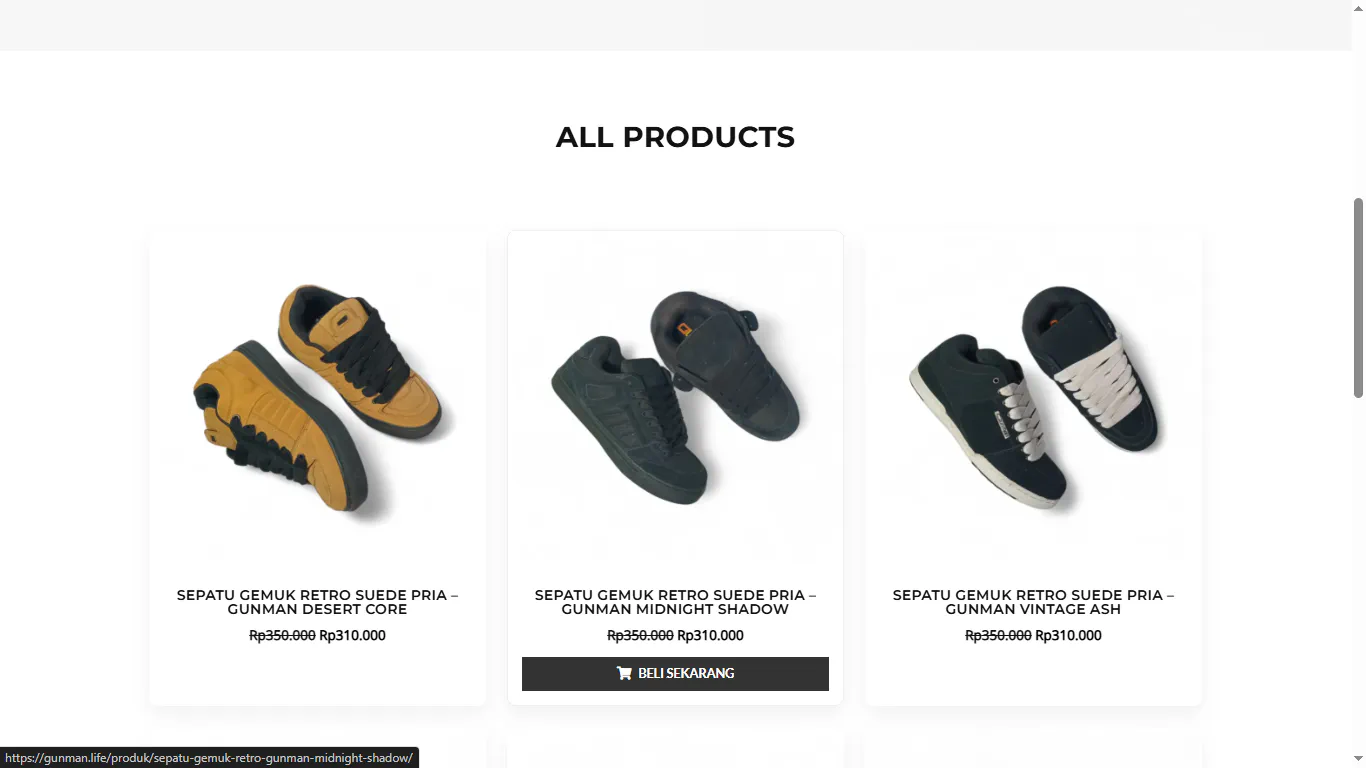
Task: Click the scrollbar track below the thumb
Action: tap(1358, 580)
